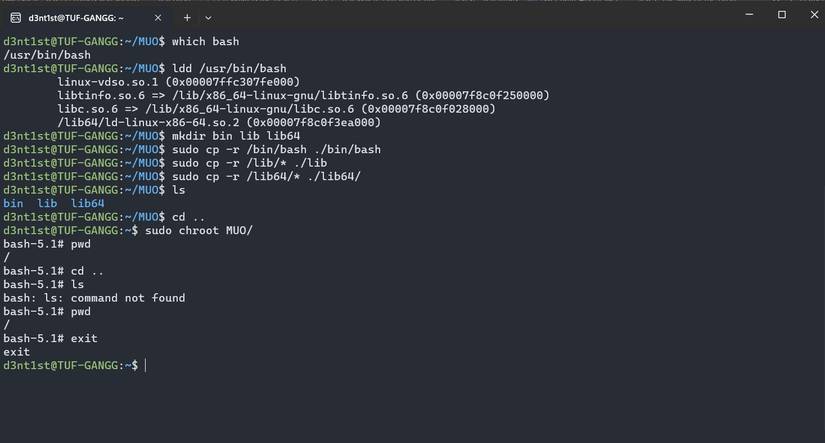Maximize the terminal window

coord(782,15)
